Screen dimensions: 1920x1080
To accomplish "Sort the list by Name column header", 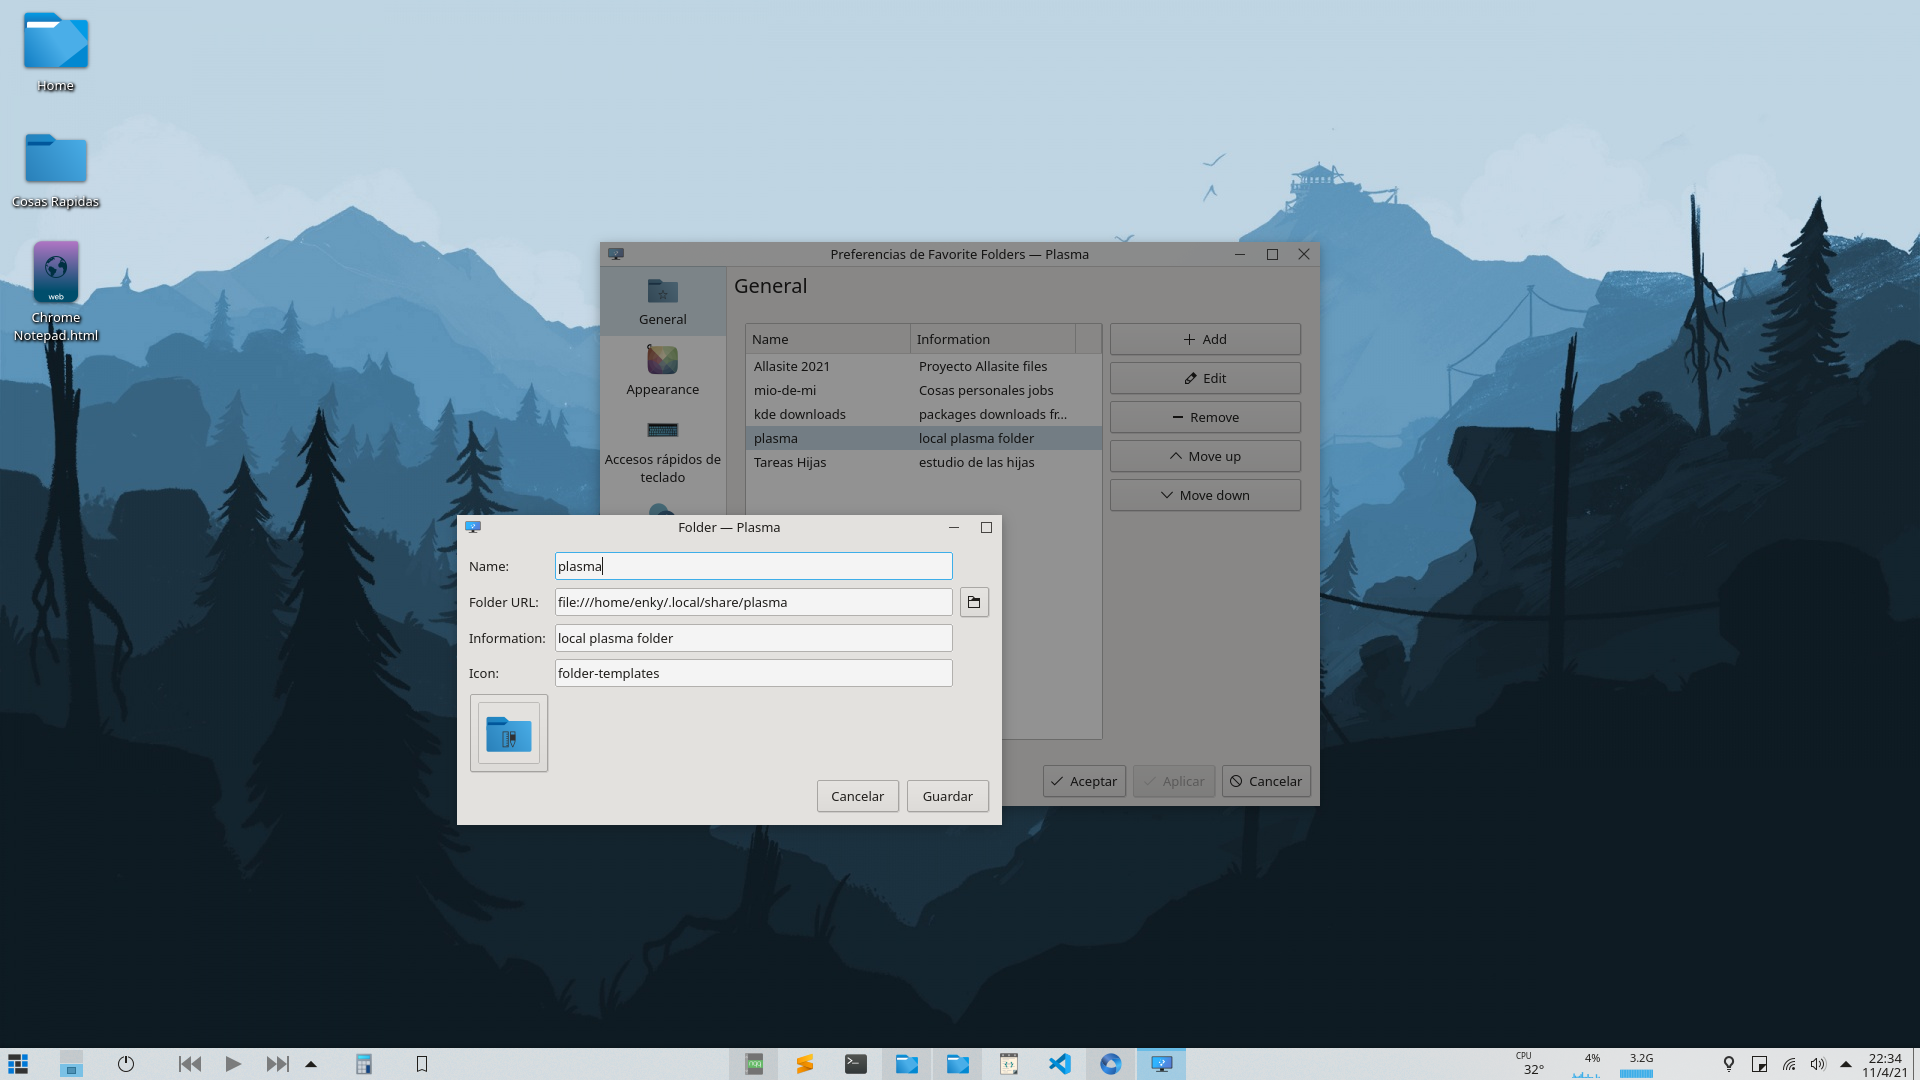I will 828,339.
